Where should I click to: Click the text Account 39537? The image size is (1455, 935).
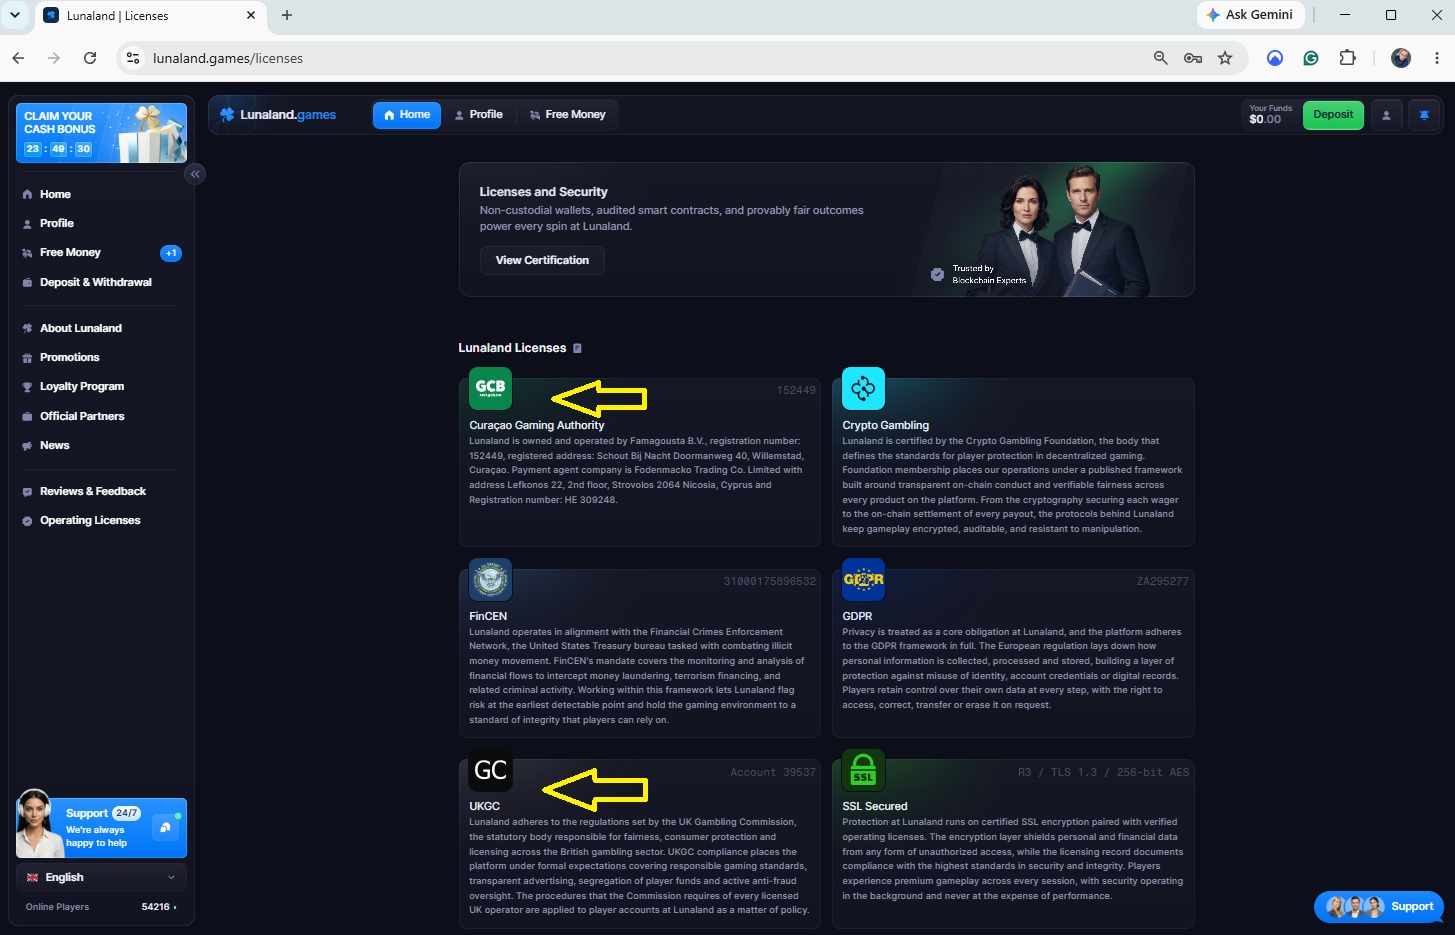point(773,772)
